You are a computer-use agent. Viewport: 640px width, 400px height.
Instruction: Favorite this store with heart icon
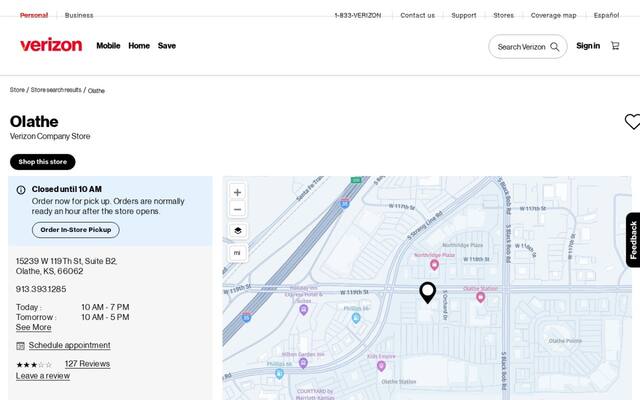[x=632, y=122]
